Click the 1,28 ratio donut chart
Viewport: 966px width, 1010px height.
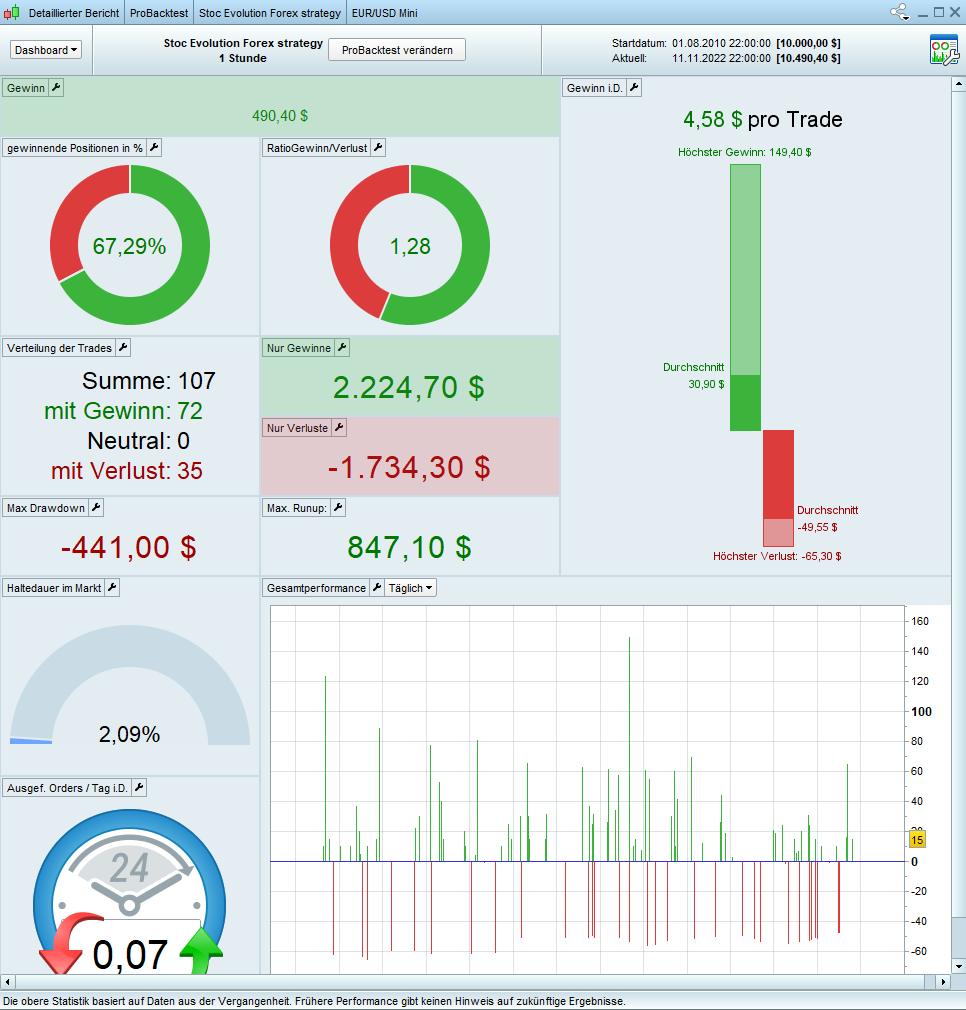tap(410, 245)
